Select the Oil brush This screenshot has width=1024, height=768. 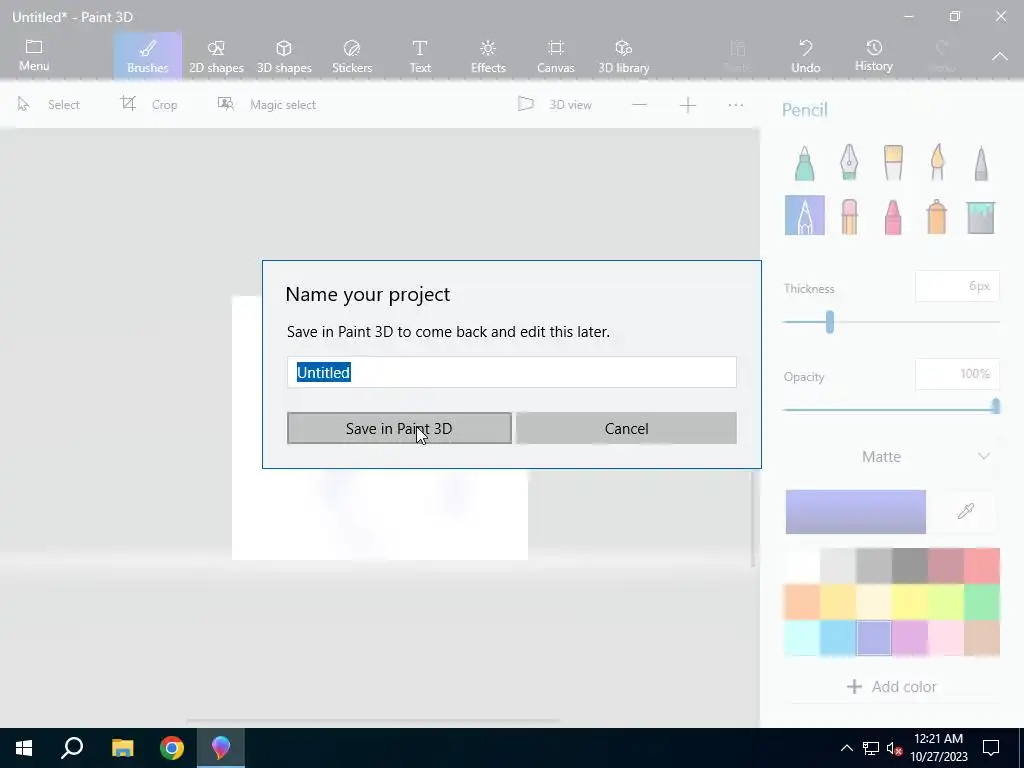pos(893,163)
